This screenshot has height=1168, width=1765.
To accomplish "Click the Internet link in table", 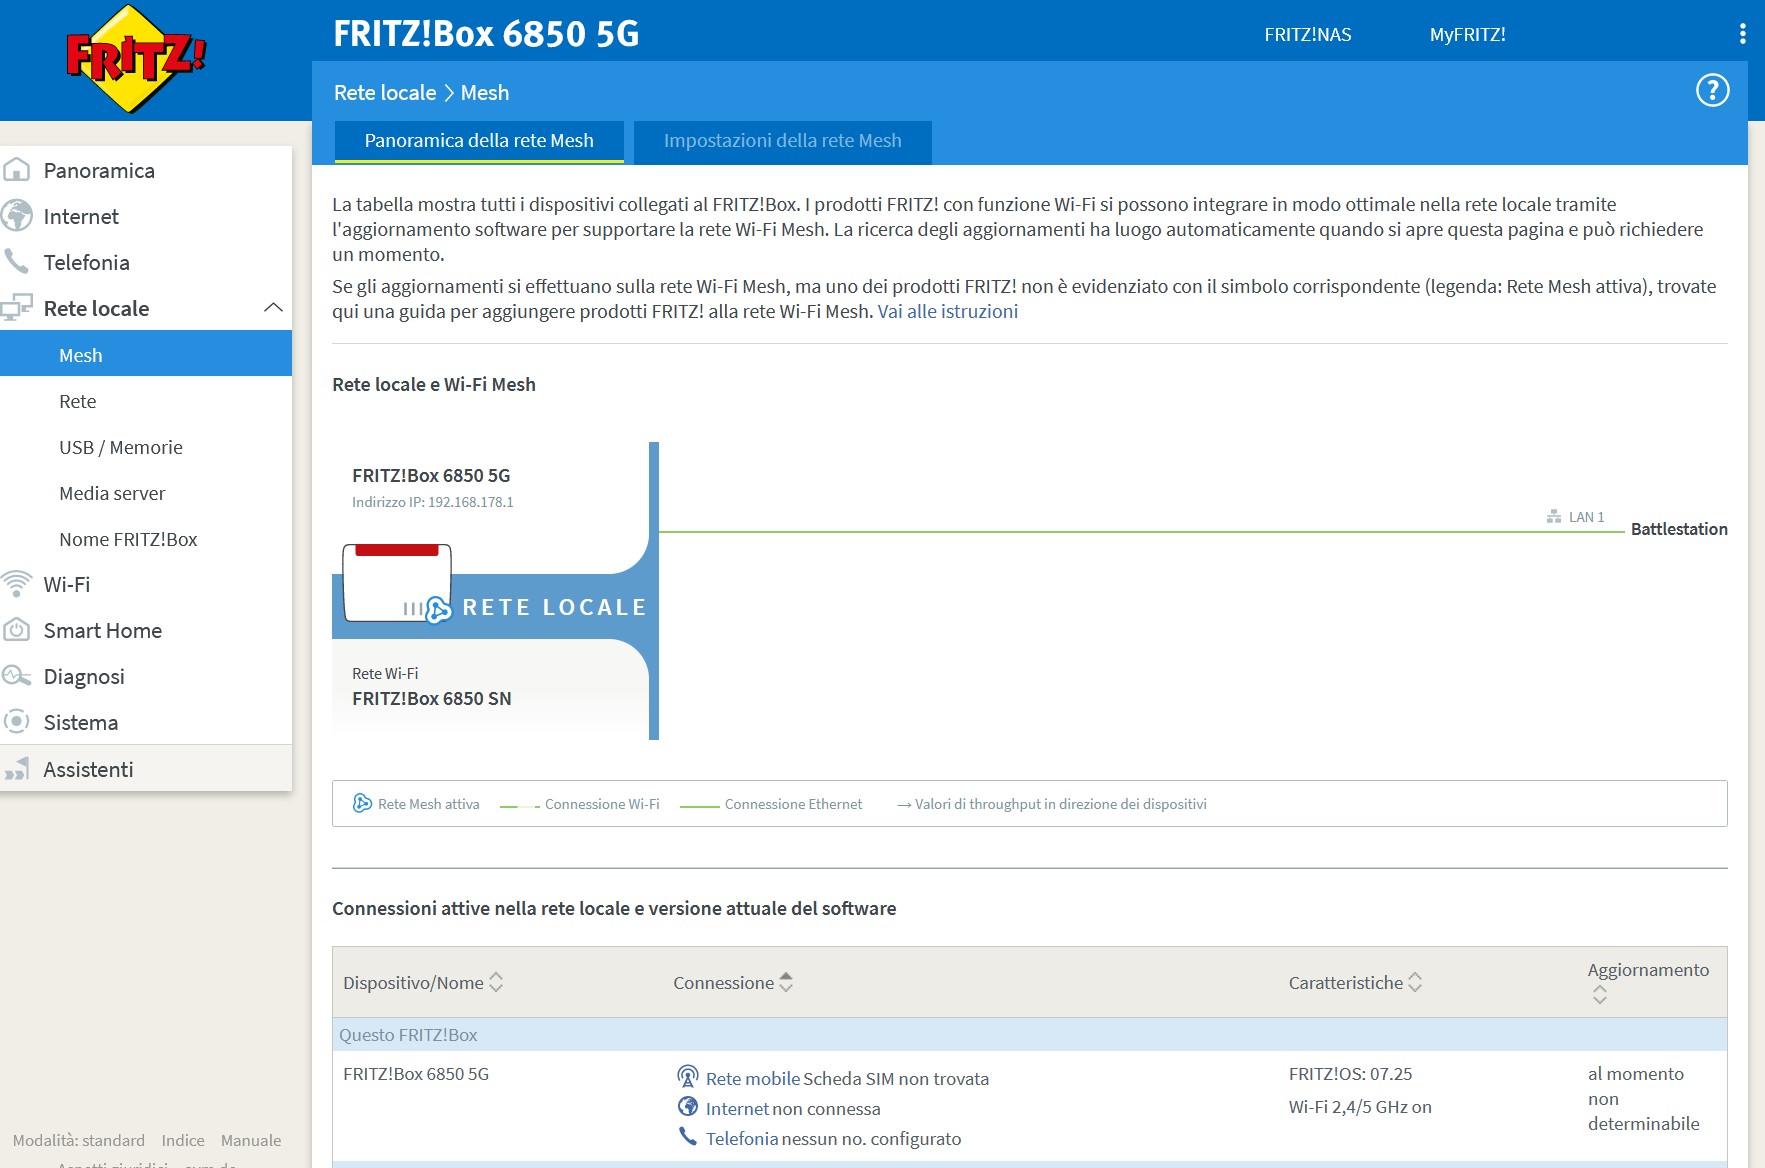I will point(737,1108).
